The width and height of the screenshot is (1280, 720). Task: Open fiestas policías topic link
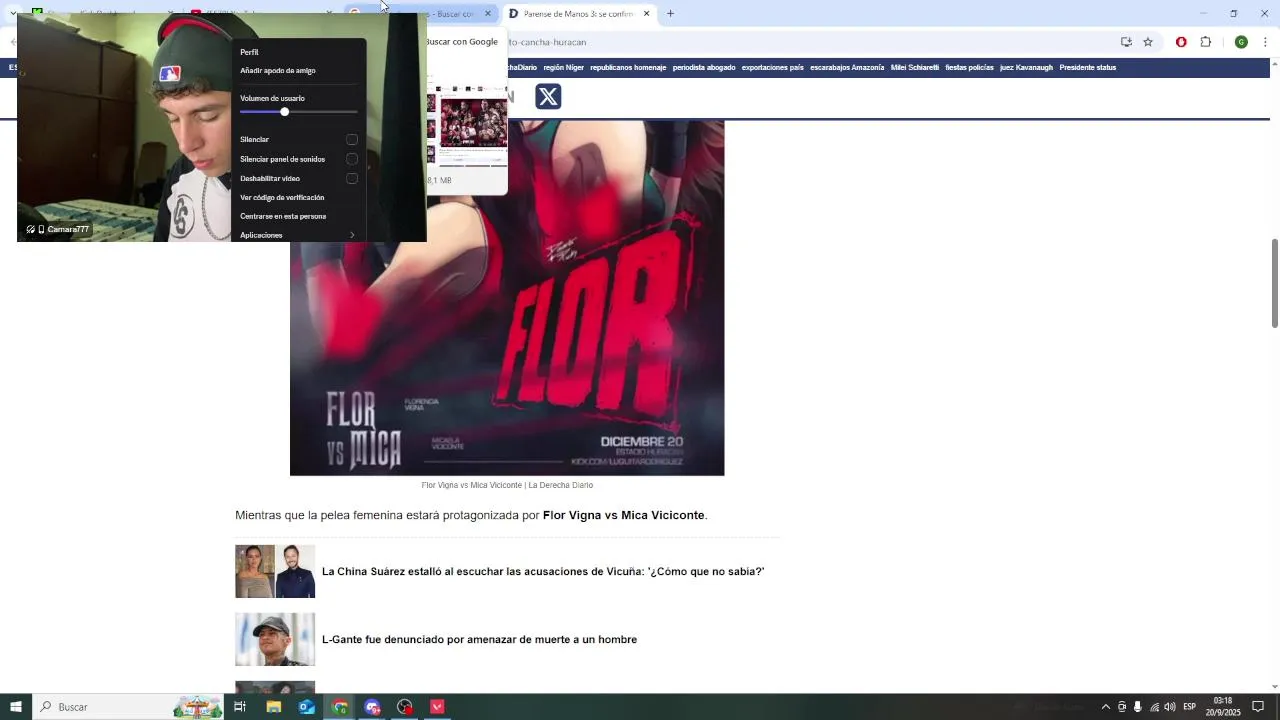(x=969, y=68)
